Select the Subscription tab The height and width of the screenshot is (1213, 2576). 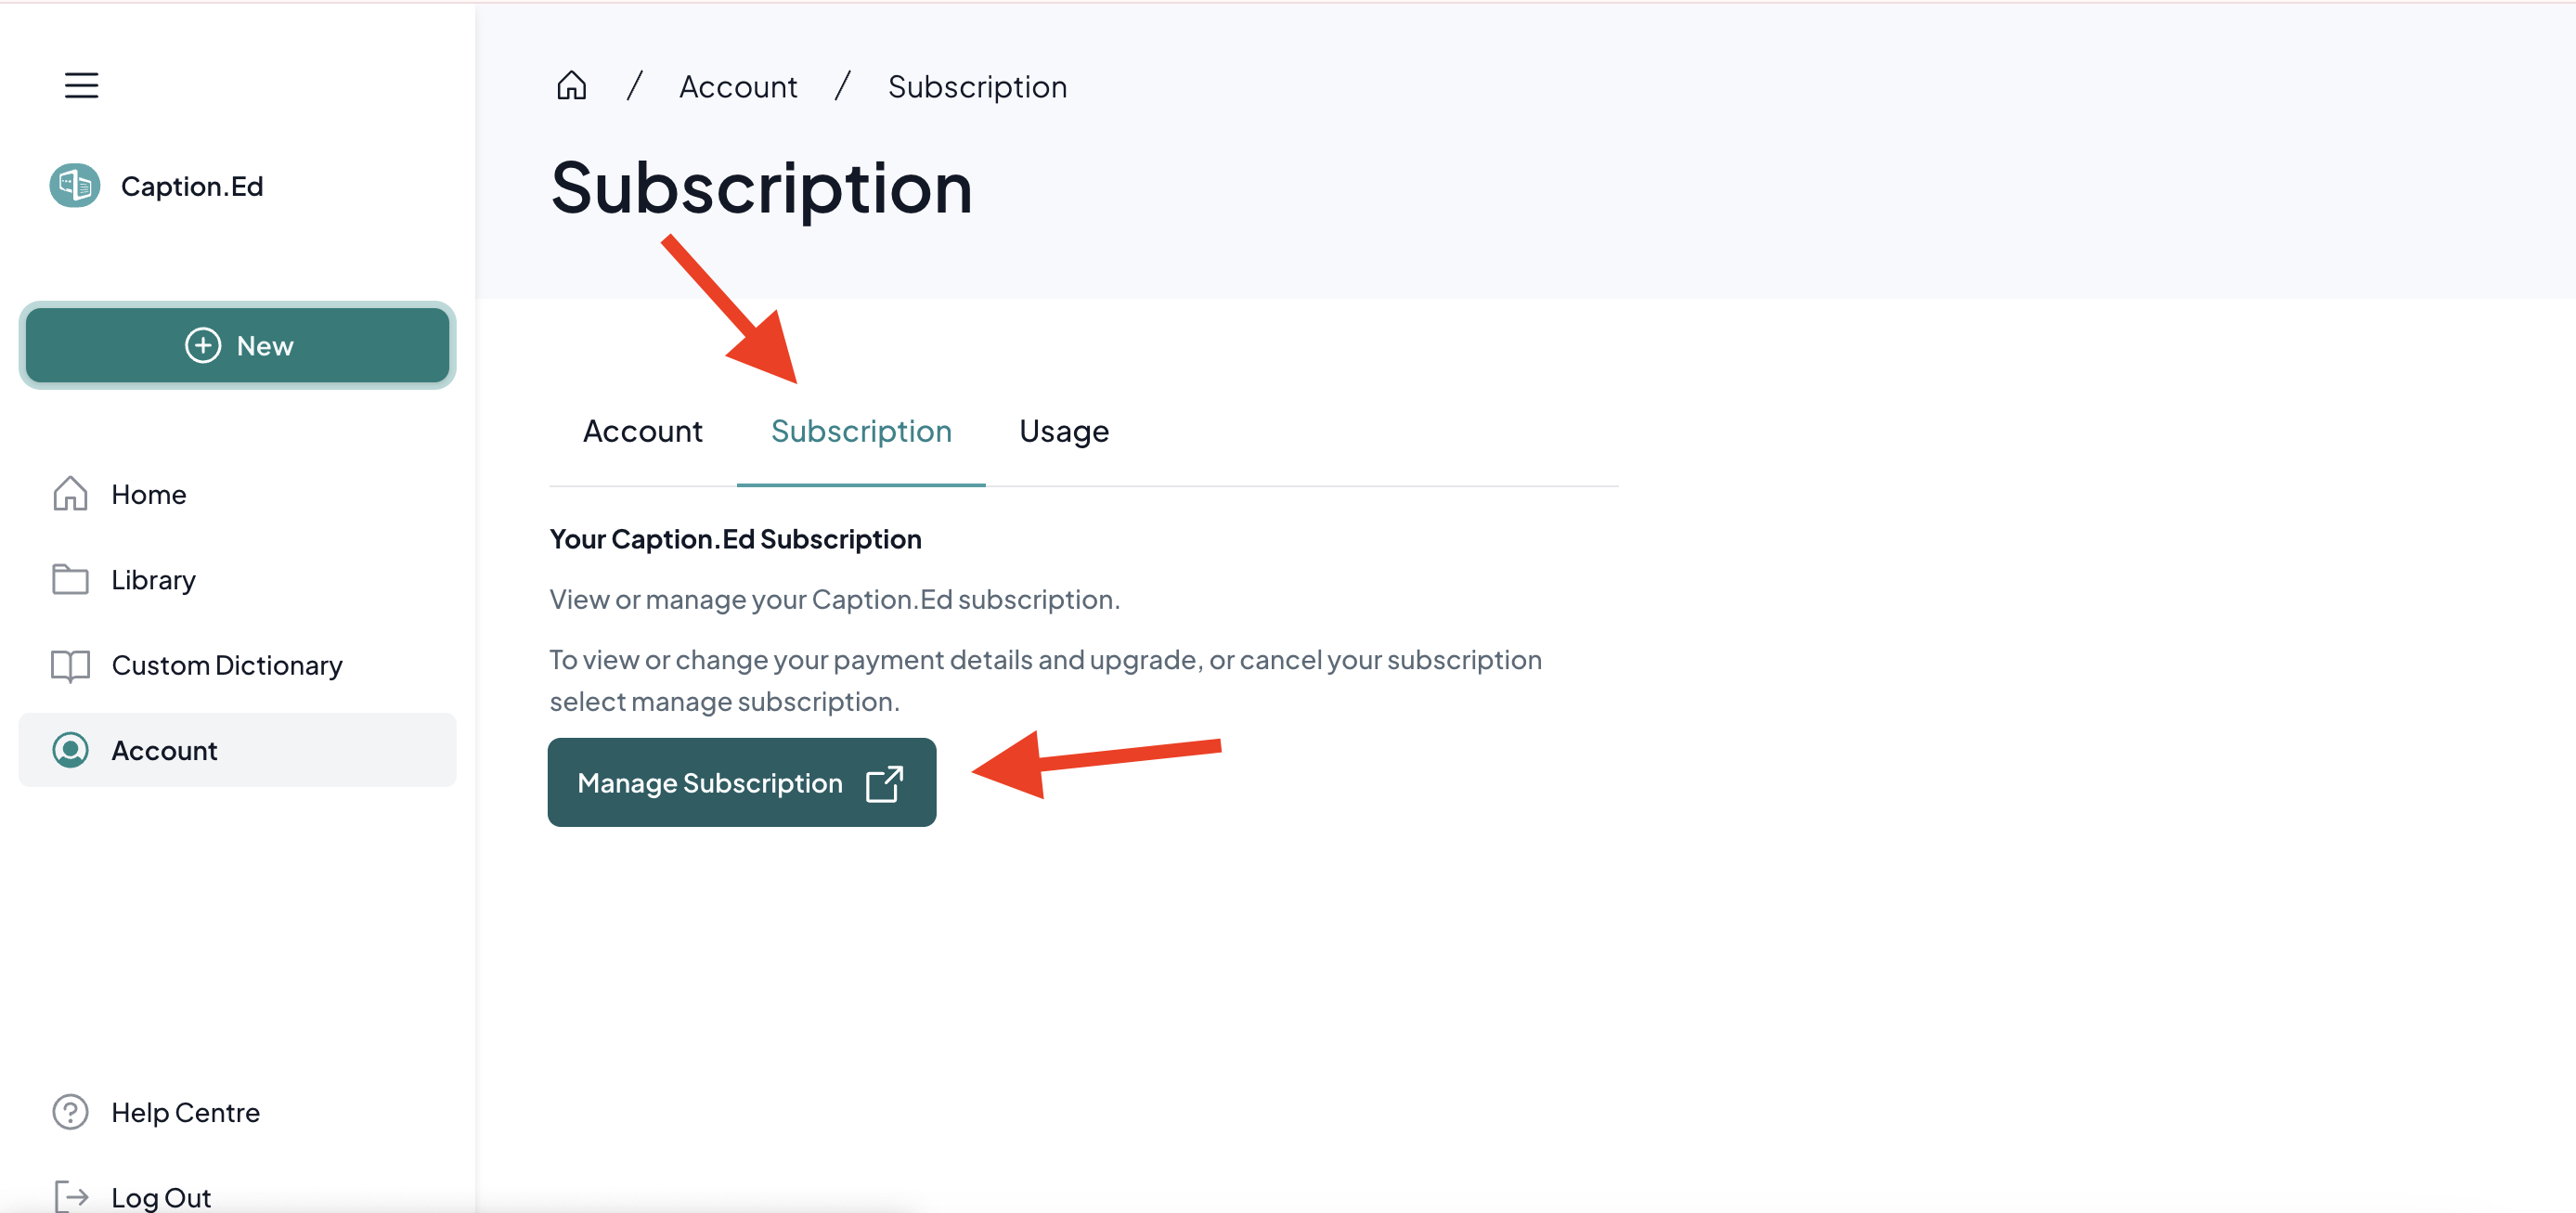[x=861, y=431]
